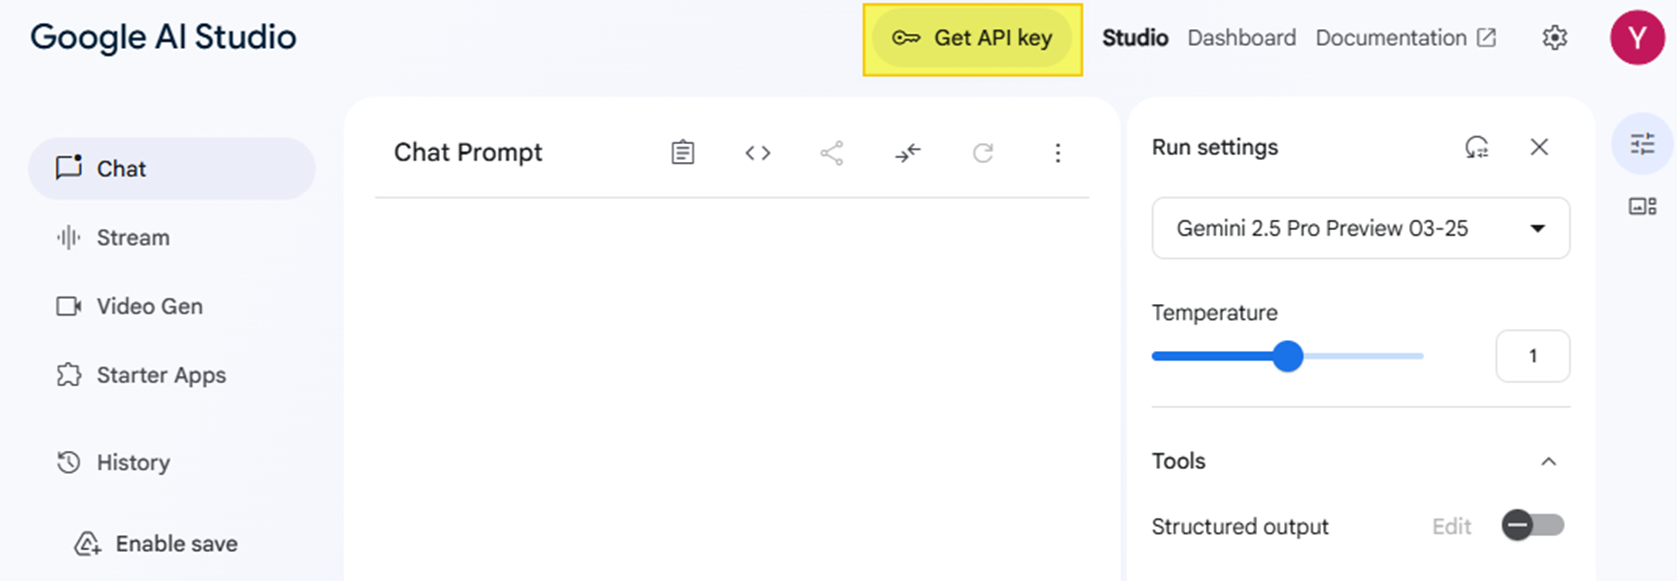1677x581 pixels.
Task: Click the Temperature value input box
Action: pos(1533,356)
